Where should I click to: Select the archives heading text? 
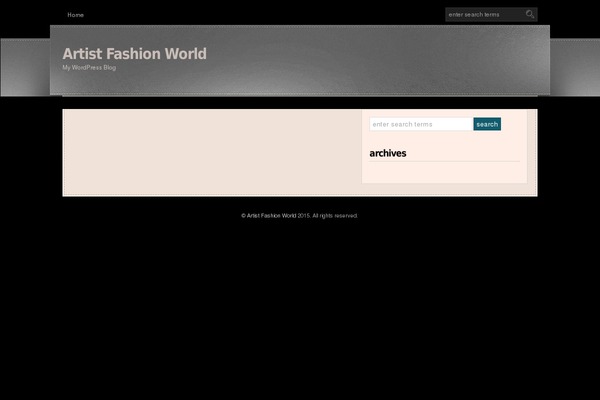(388, 153)
